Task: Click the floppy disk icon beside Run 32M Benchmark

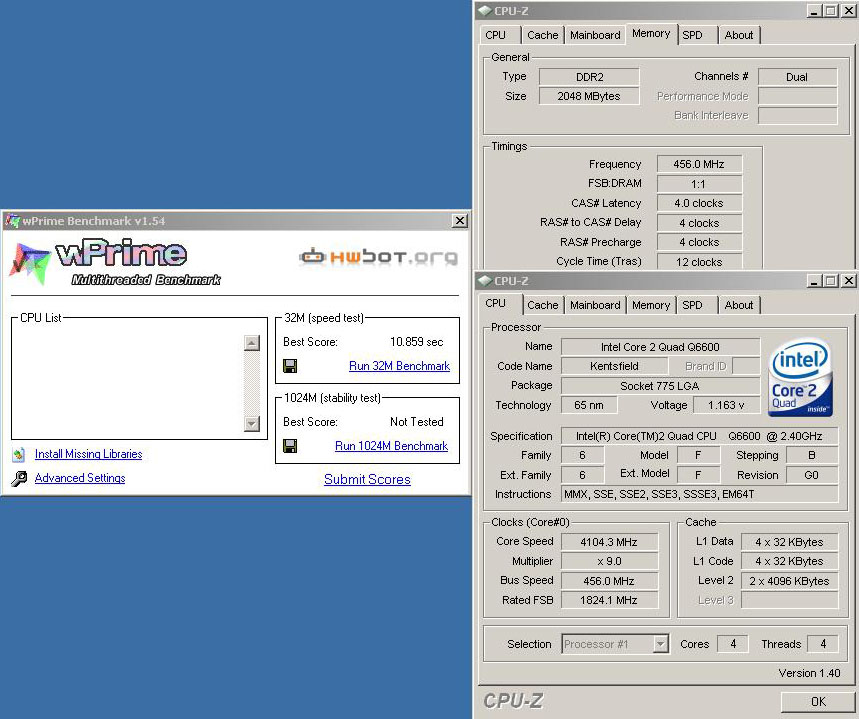Action: click(290, 366)
